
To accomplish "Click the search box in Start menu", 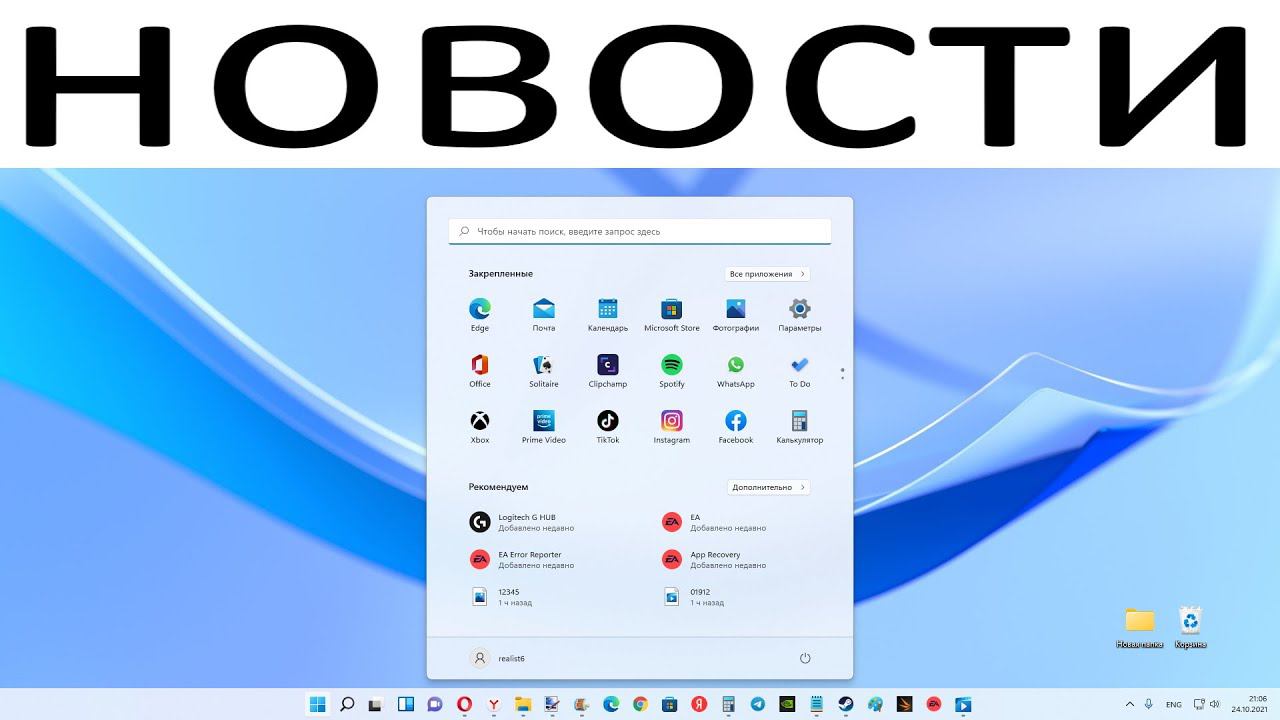I will [x=640, y=231].
